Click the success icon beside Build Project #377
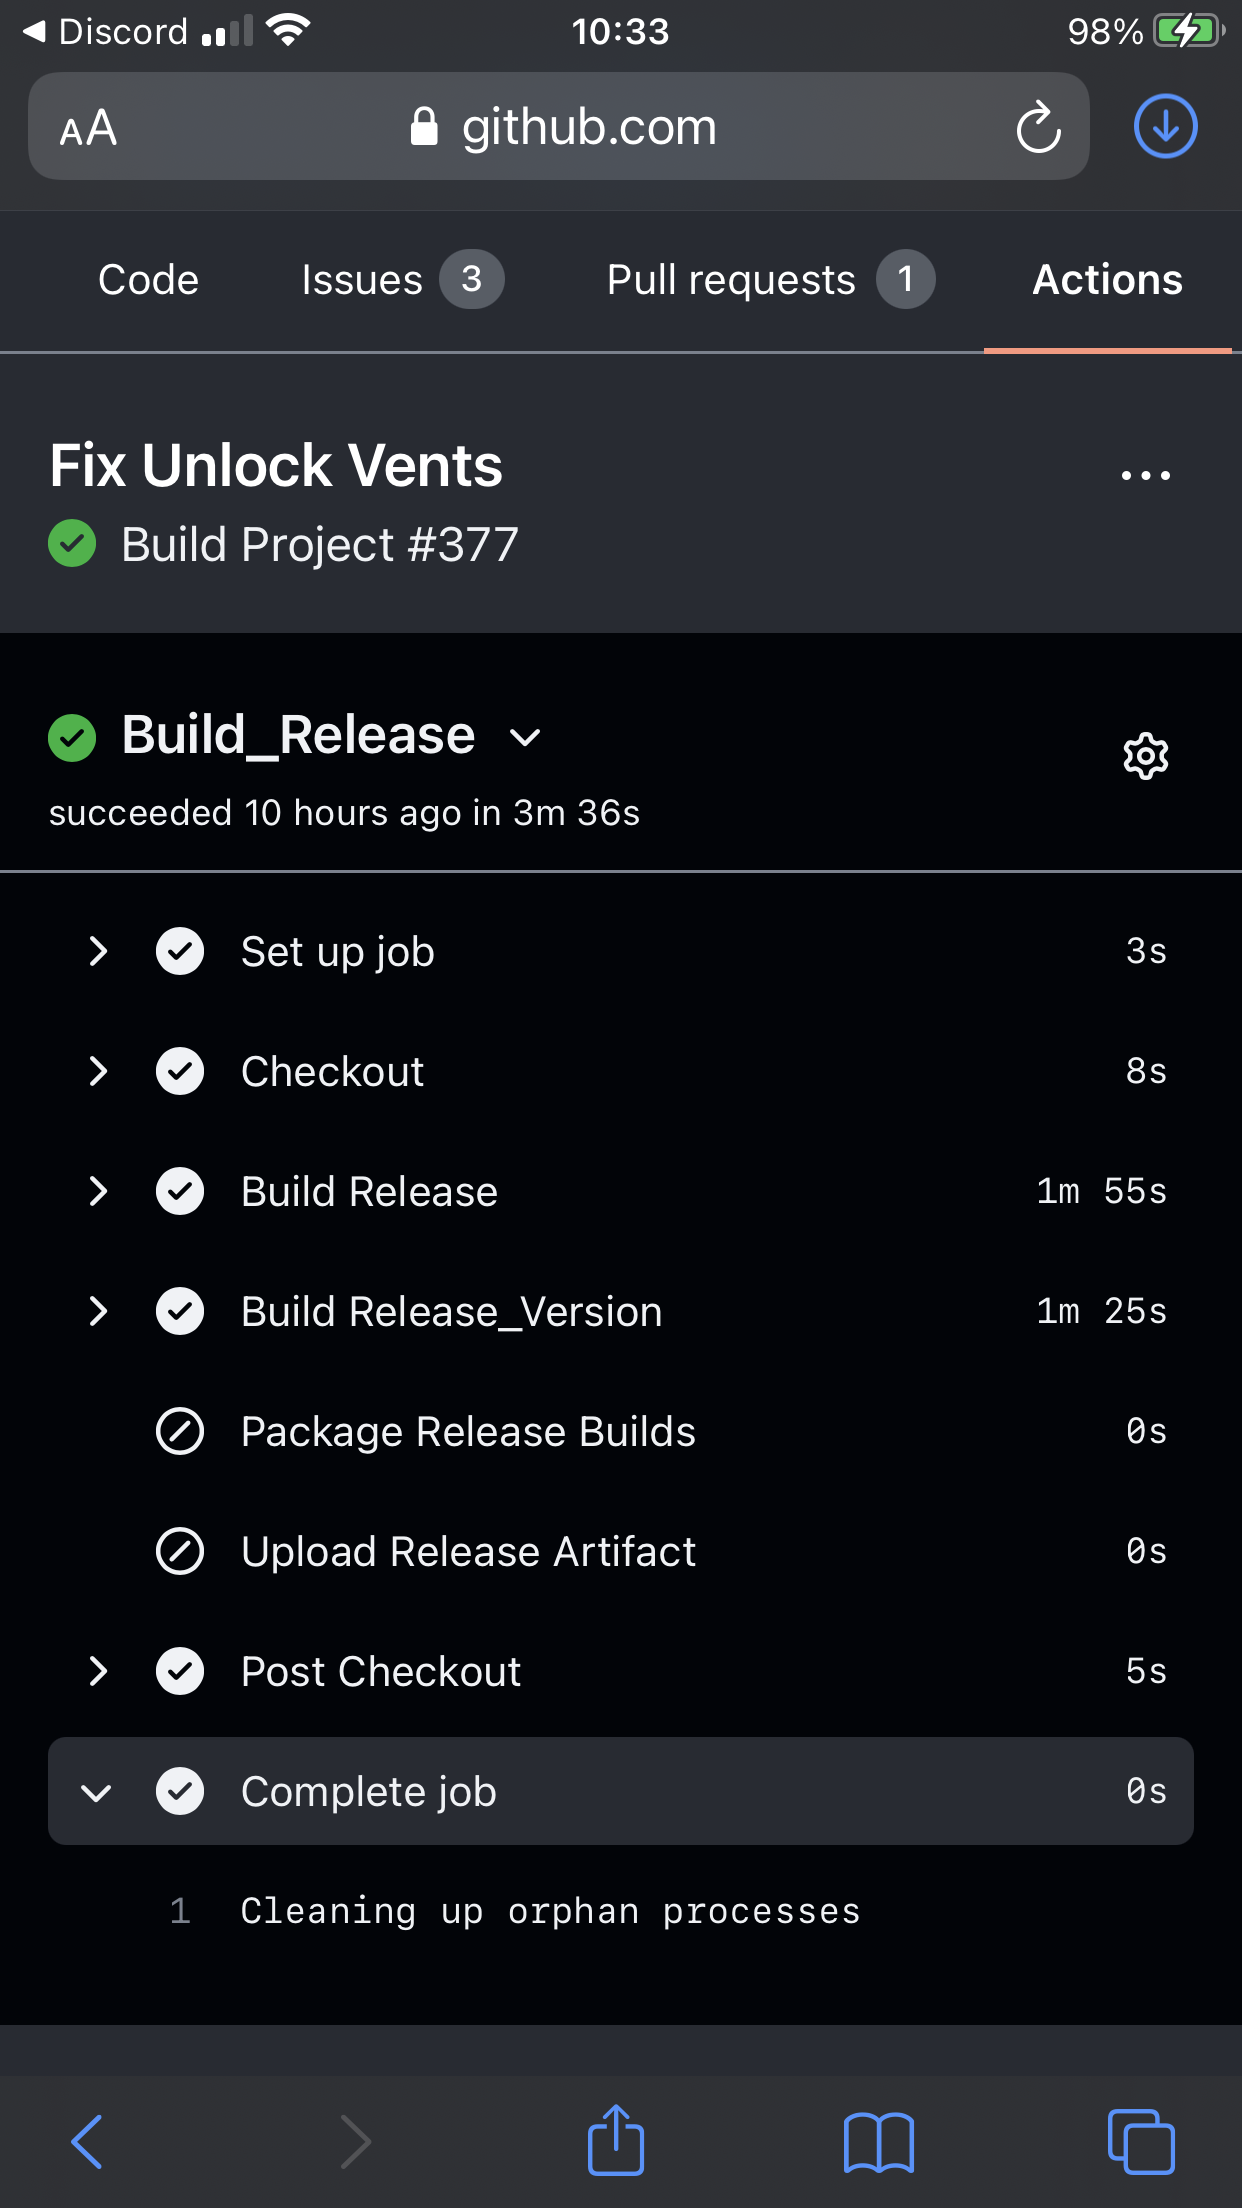 coord(71,544)
